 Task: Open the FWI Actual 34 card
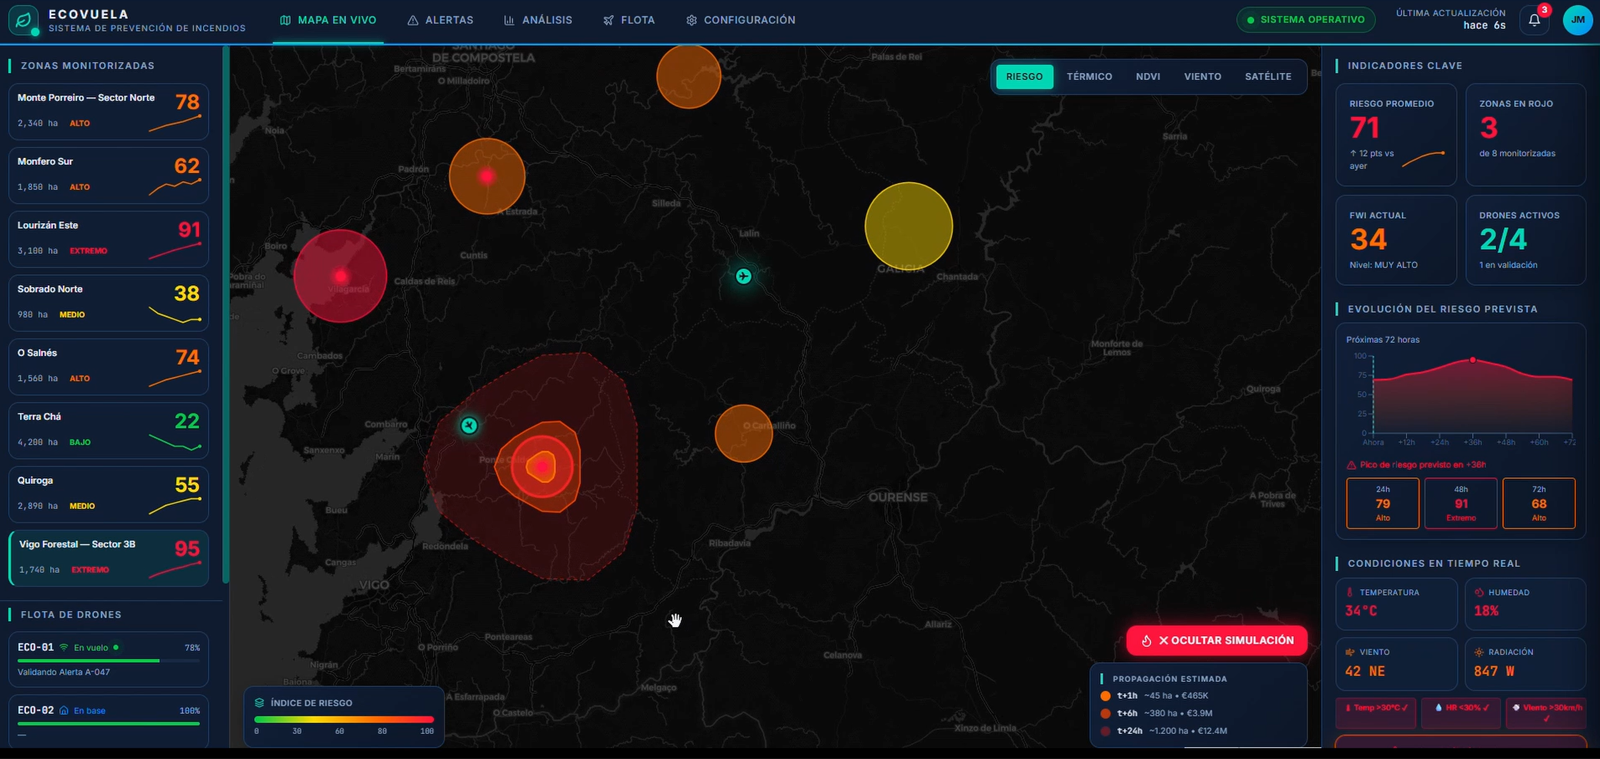(x=1396, y=240)
